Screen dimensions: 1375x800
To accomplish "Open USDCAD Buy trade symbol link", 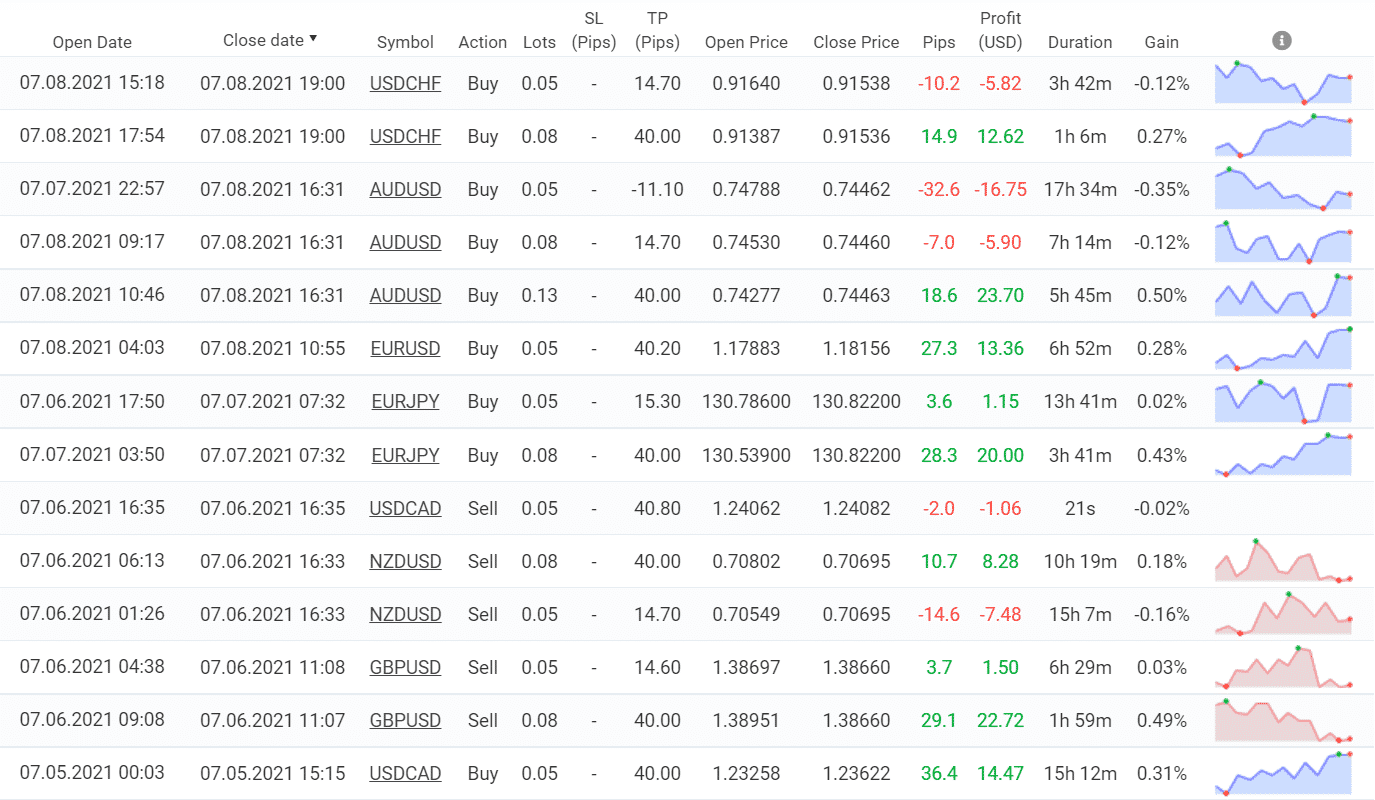I will (x=405, y=773).
